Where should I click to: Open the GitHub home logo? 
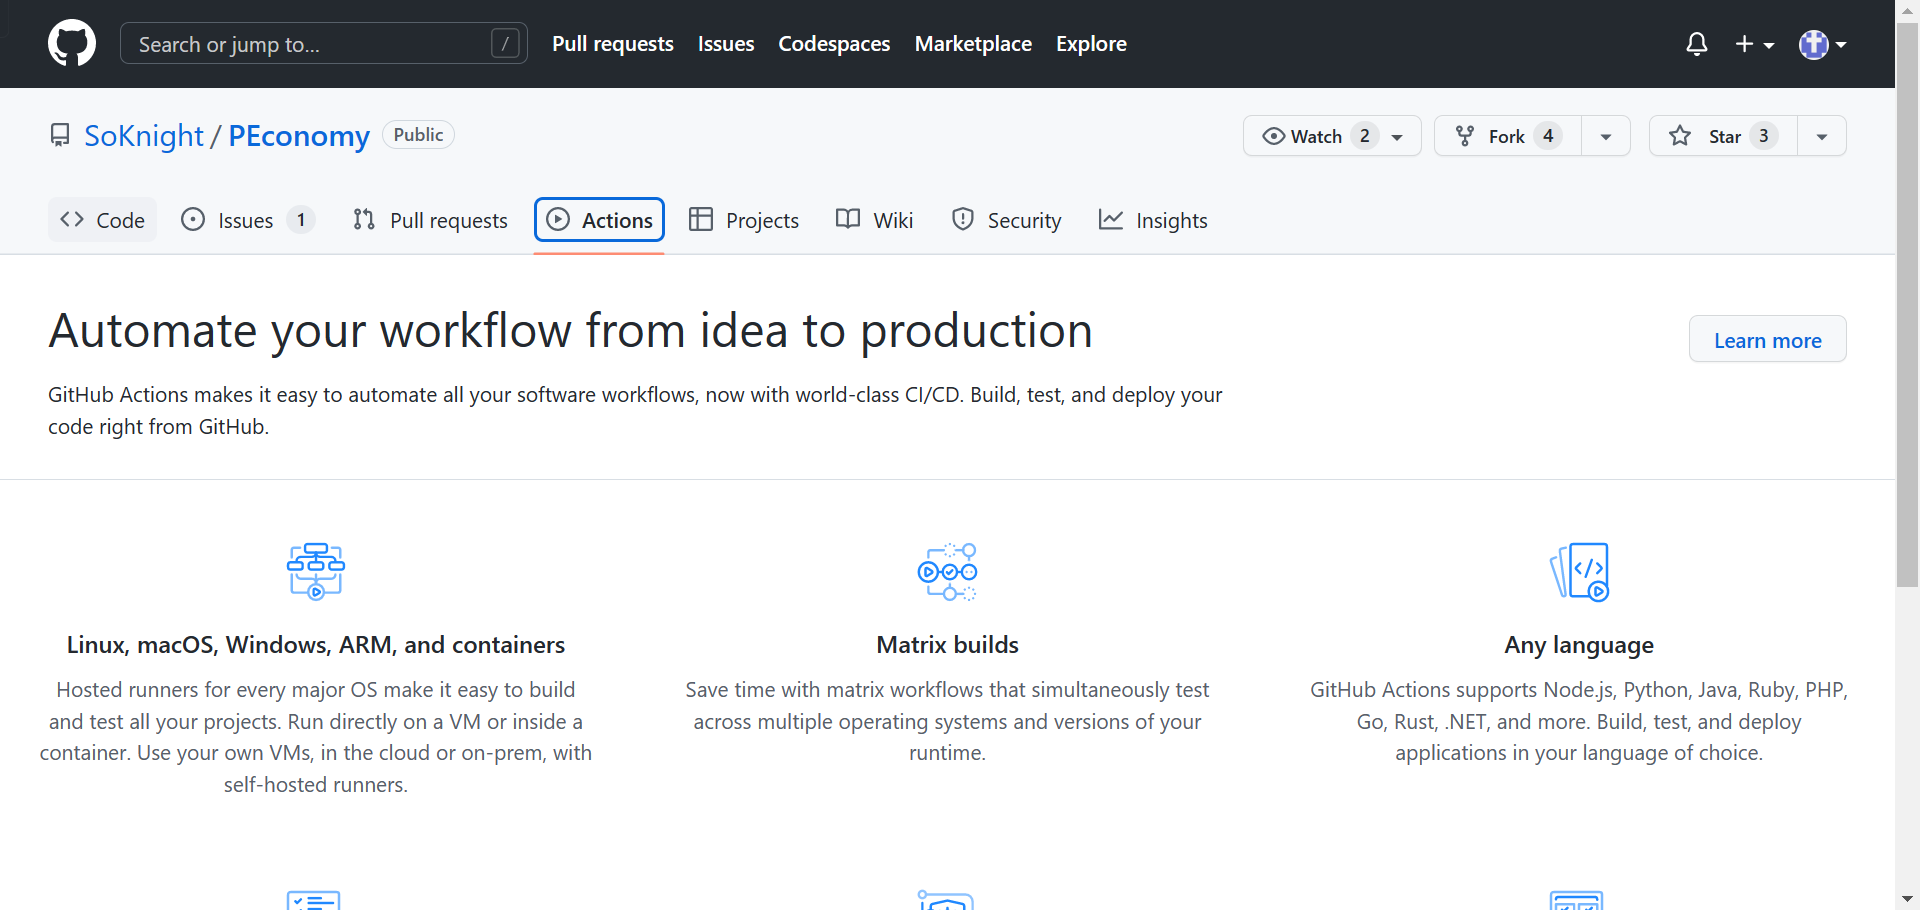72,44
